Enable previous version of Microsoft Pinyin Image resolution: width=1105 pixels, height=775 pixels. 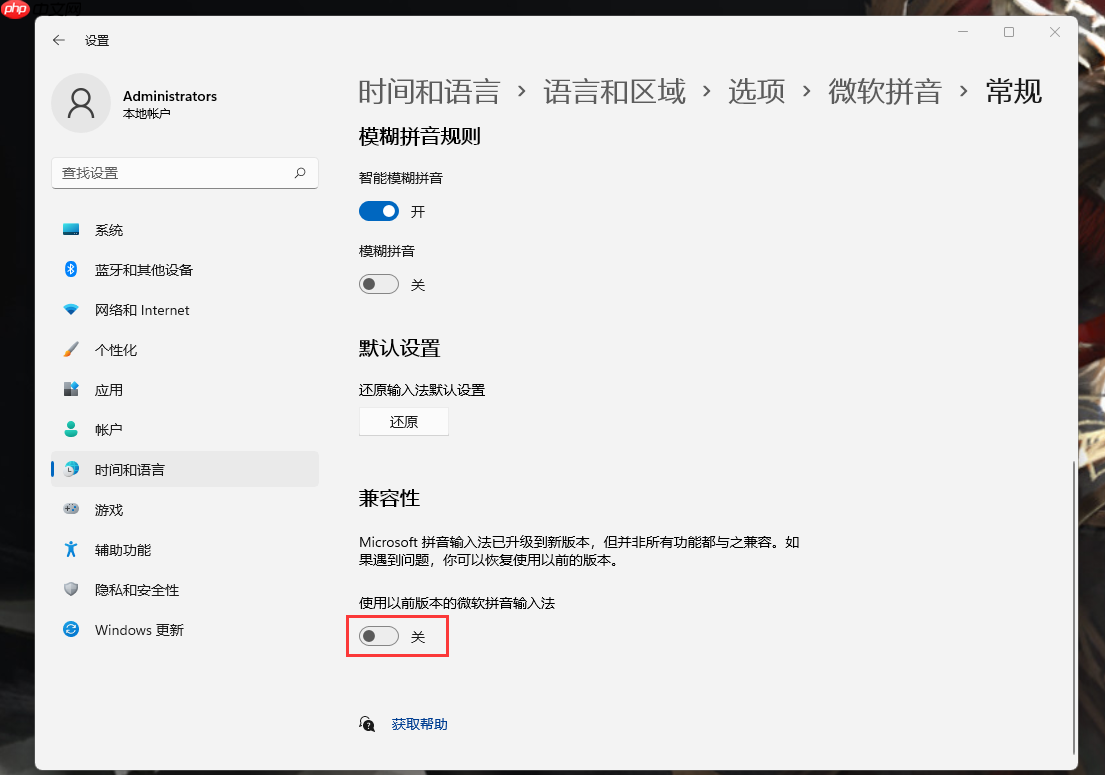tap(379, 636)
